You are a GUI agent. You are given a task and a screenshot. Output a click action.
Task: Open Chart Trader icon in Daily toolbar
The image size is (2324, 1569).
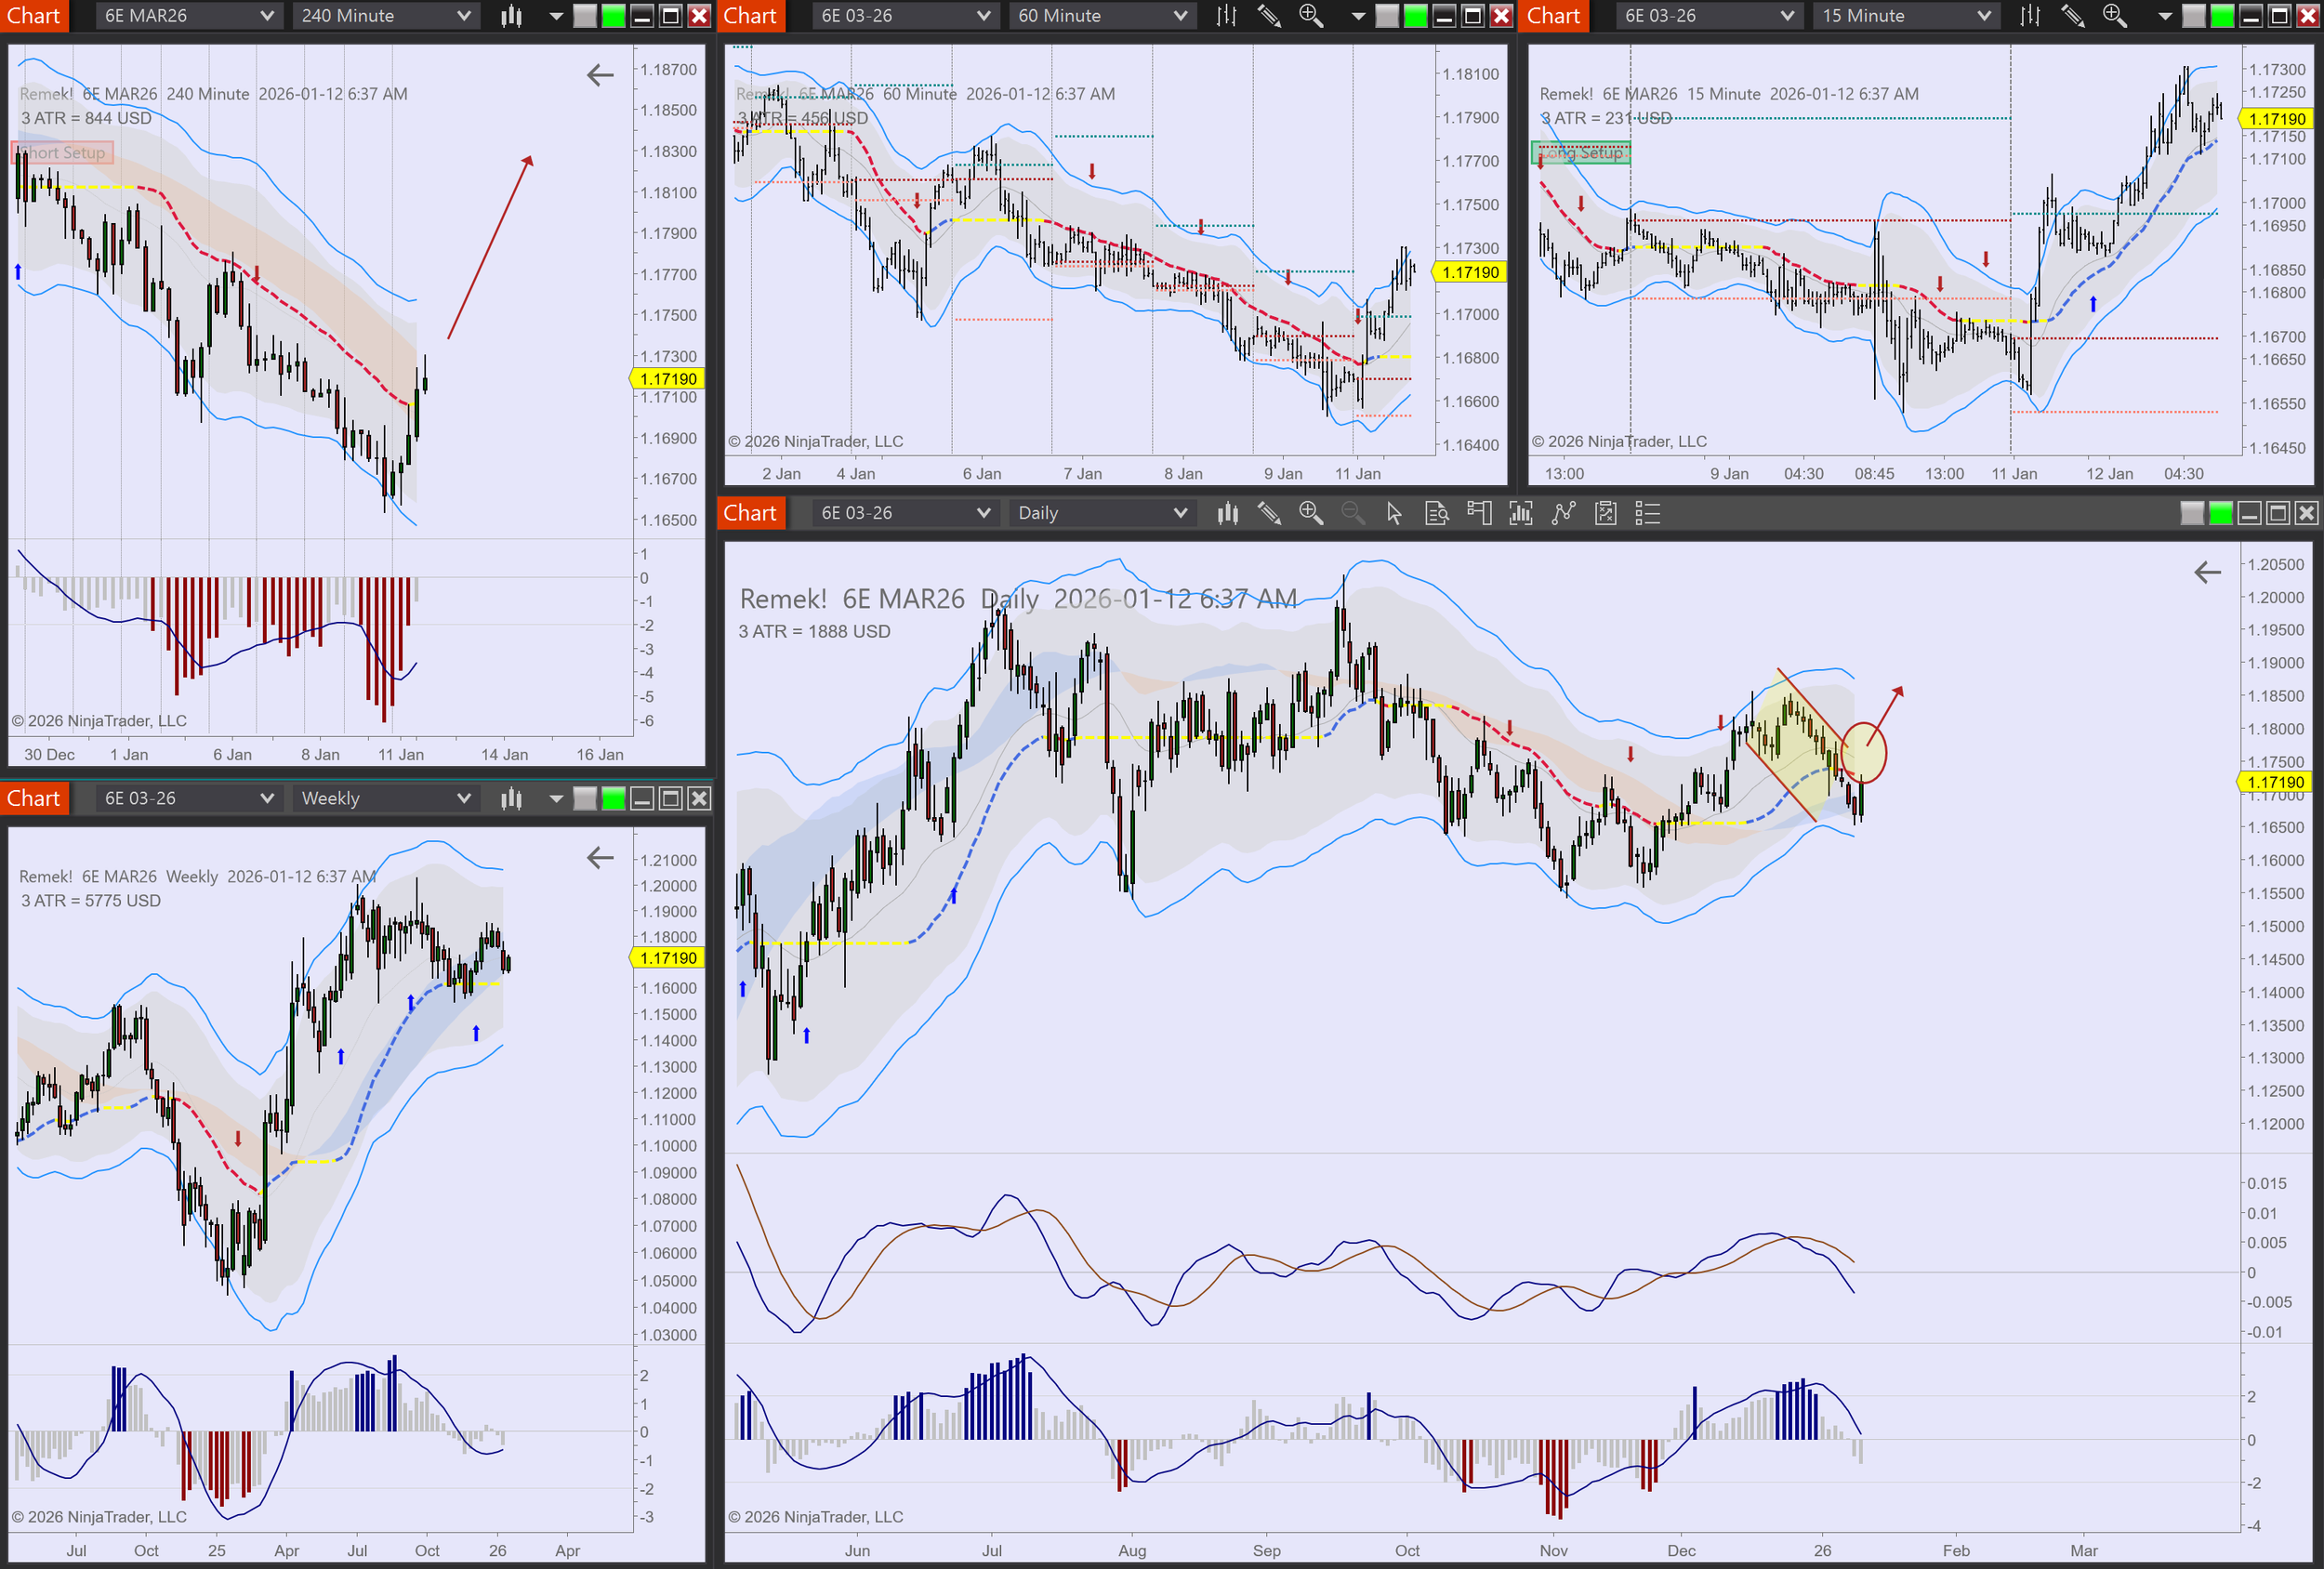point(1478,513)
